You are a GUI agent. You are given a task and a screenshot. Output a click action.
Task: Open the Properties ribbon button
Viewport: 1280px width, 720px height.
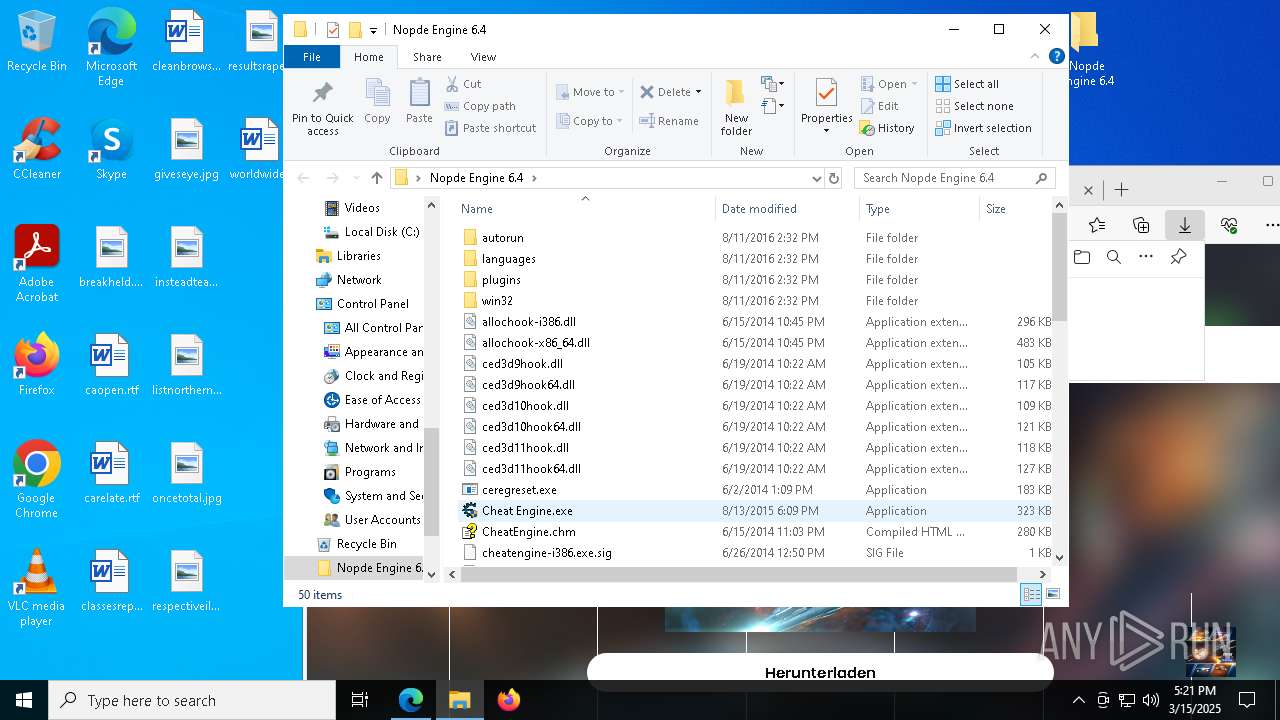(x=826, y=106)
